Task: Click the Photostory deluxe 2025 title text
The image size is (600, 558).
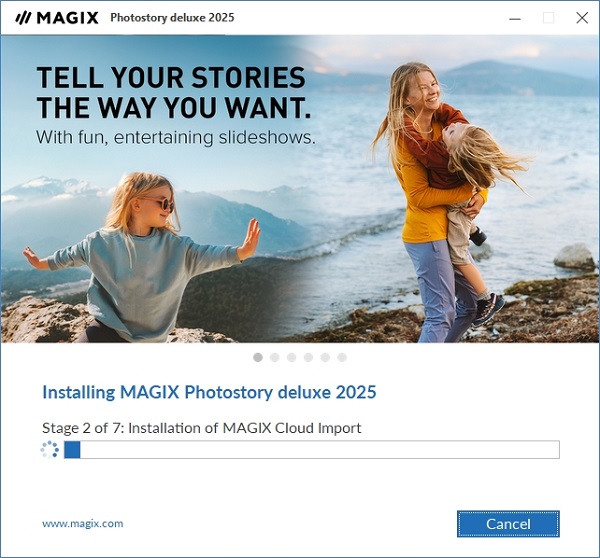Action: pyautogui.click(x=172, y=18)
